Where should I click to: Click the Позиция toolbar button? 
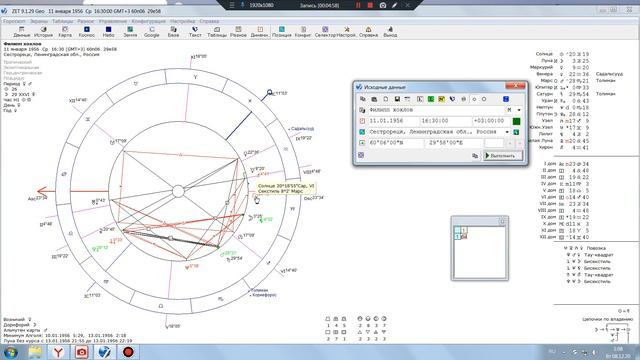tap(282, 32)
